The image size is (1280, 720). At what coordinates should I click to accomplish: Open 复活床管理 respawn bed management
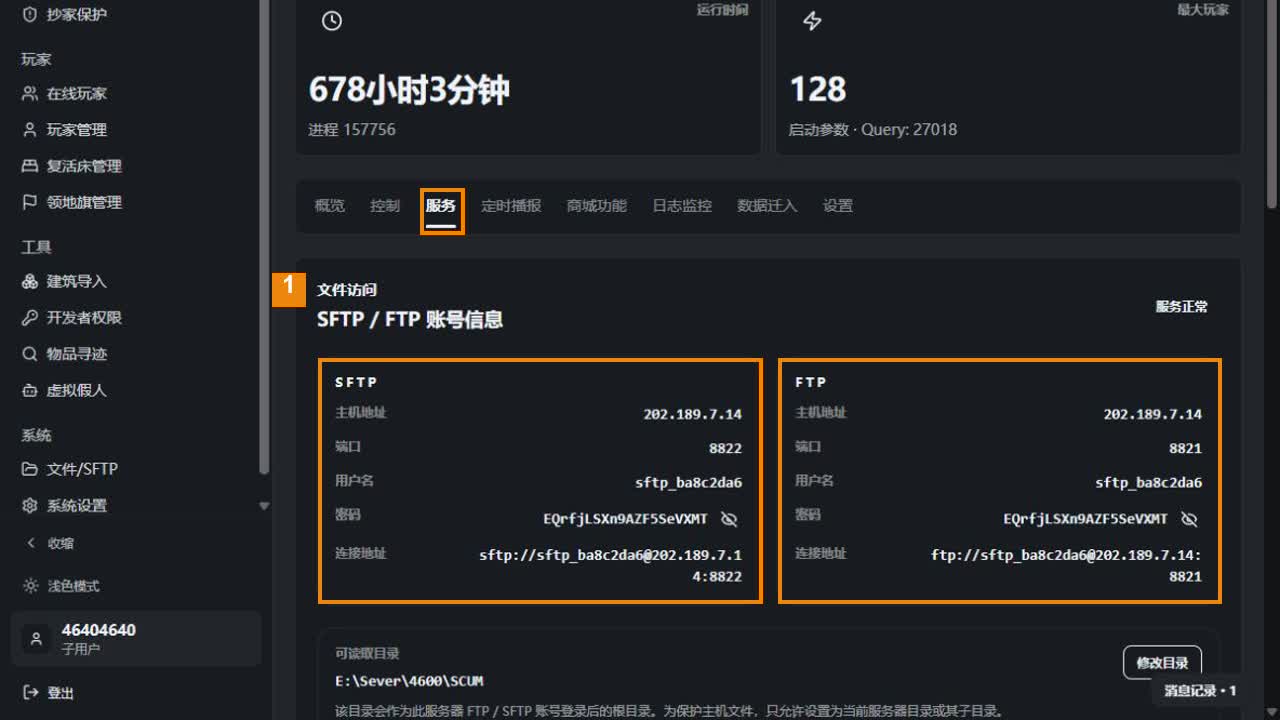(72, 166)
